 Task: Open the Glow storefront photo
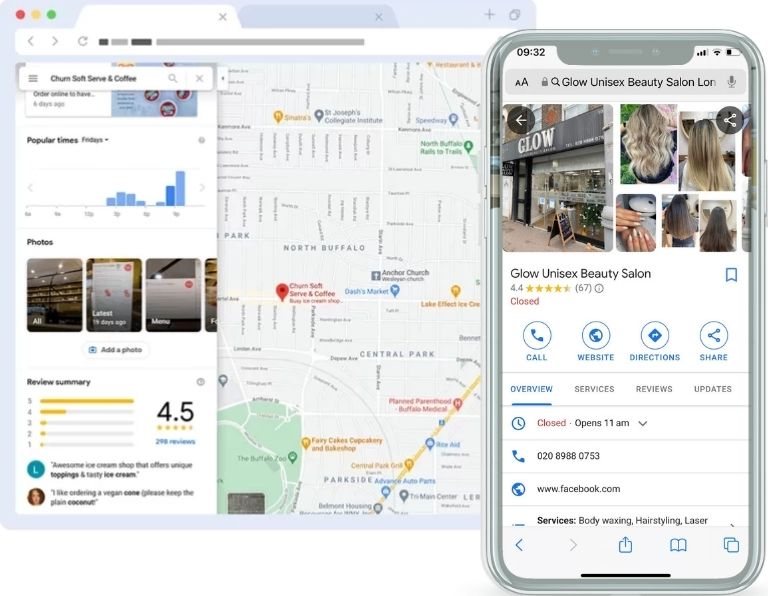[x=558, y=178]
